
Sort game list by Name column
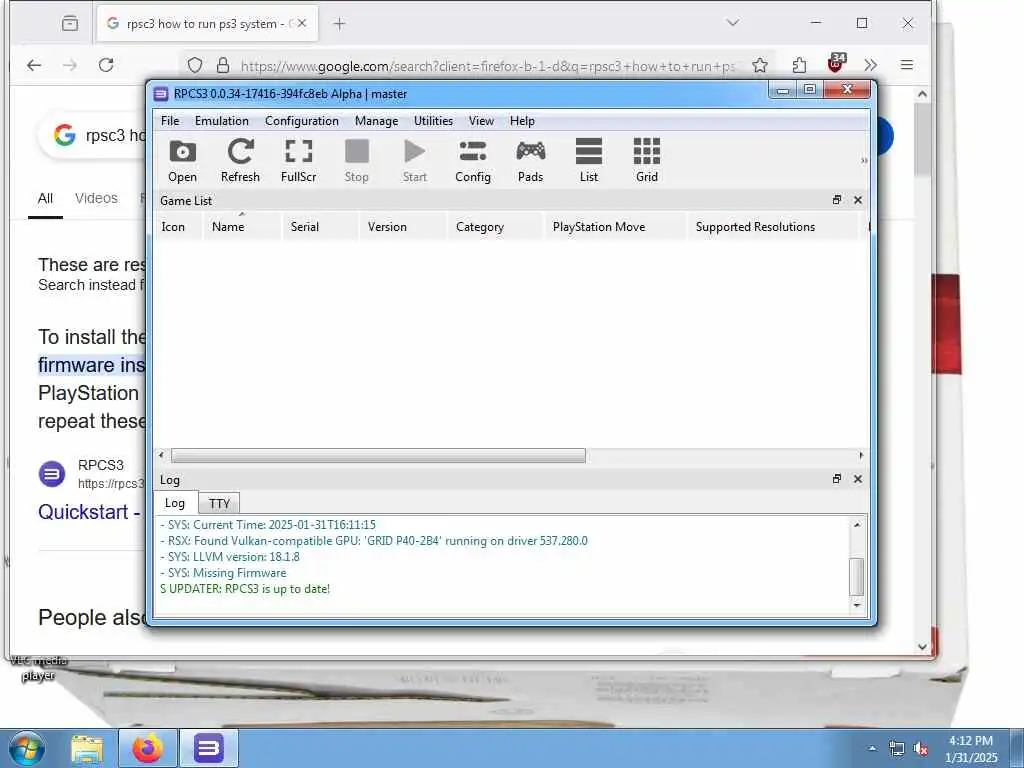[x=242, y=227]
